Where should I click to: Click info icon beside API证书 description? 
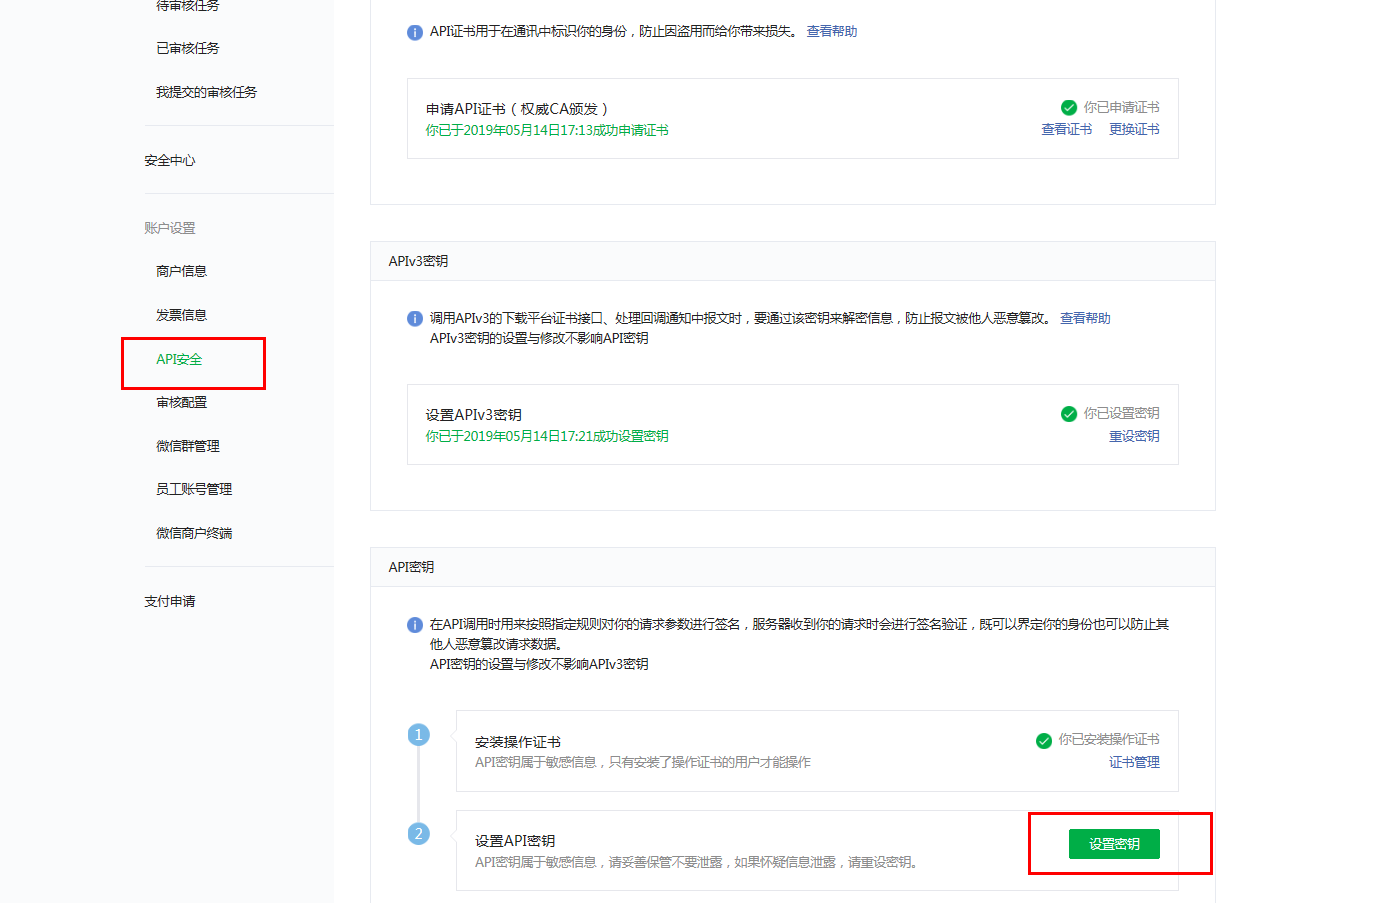[x=415, y=33]
